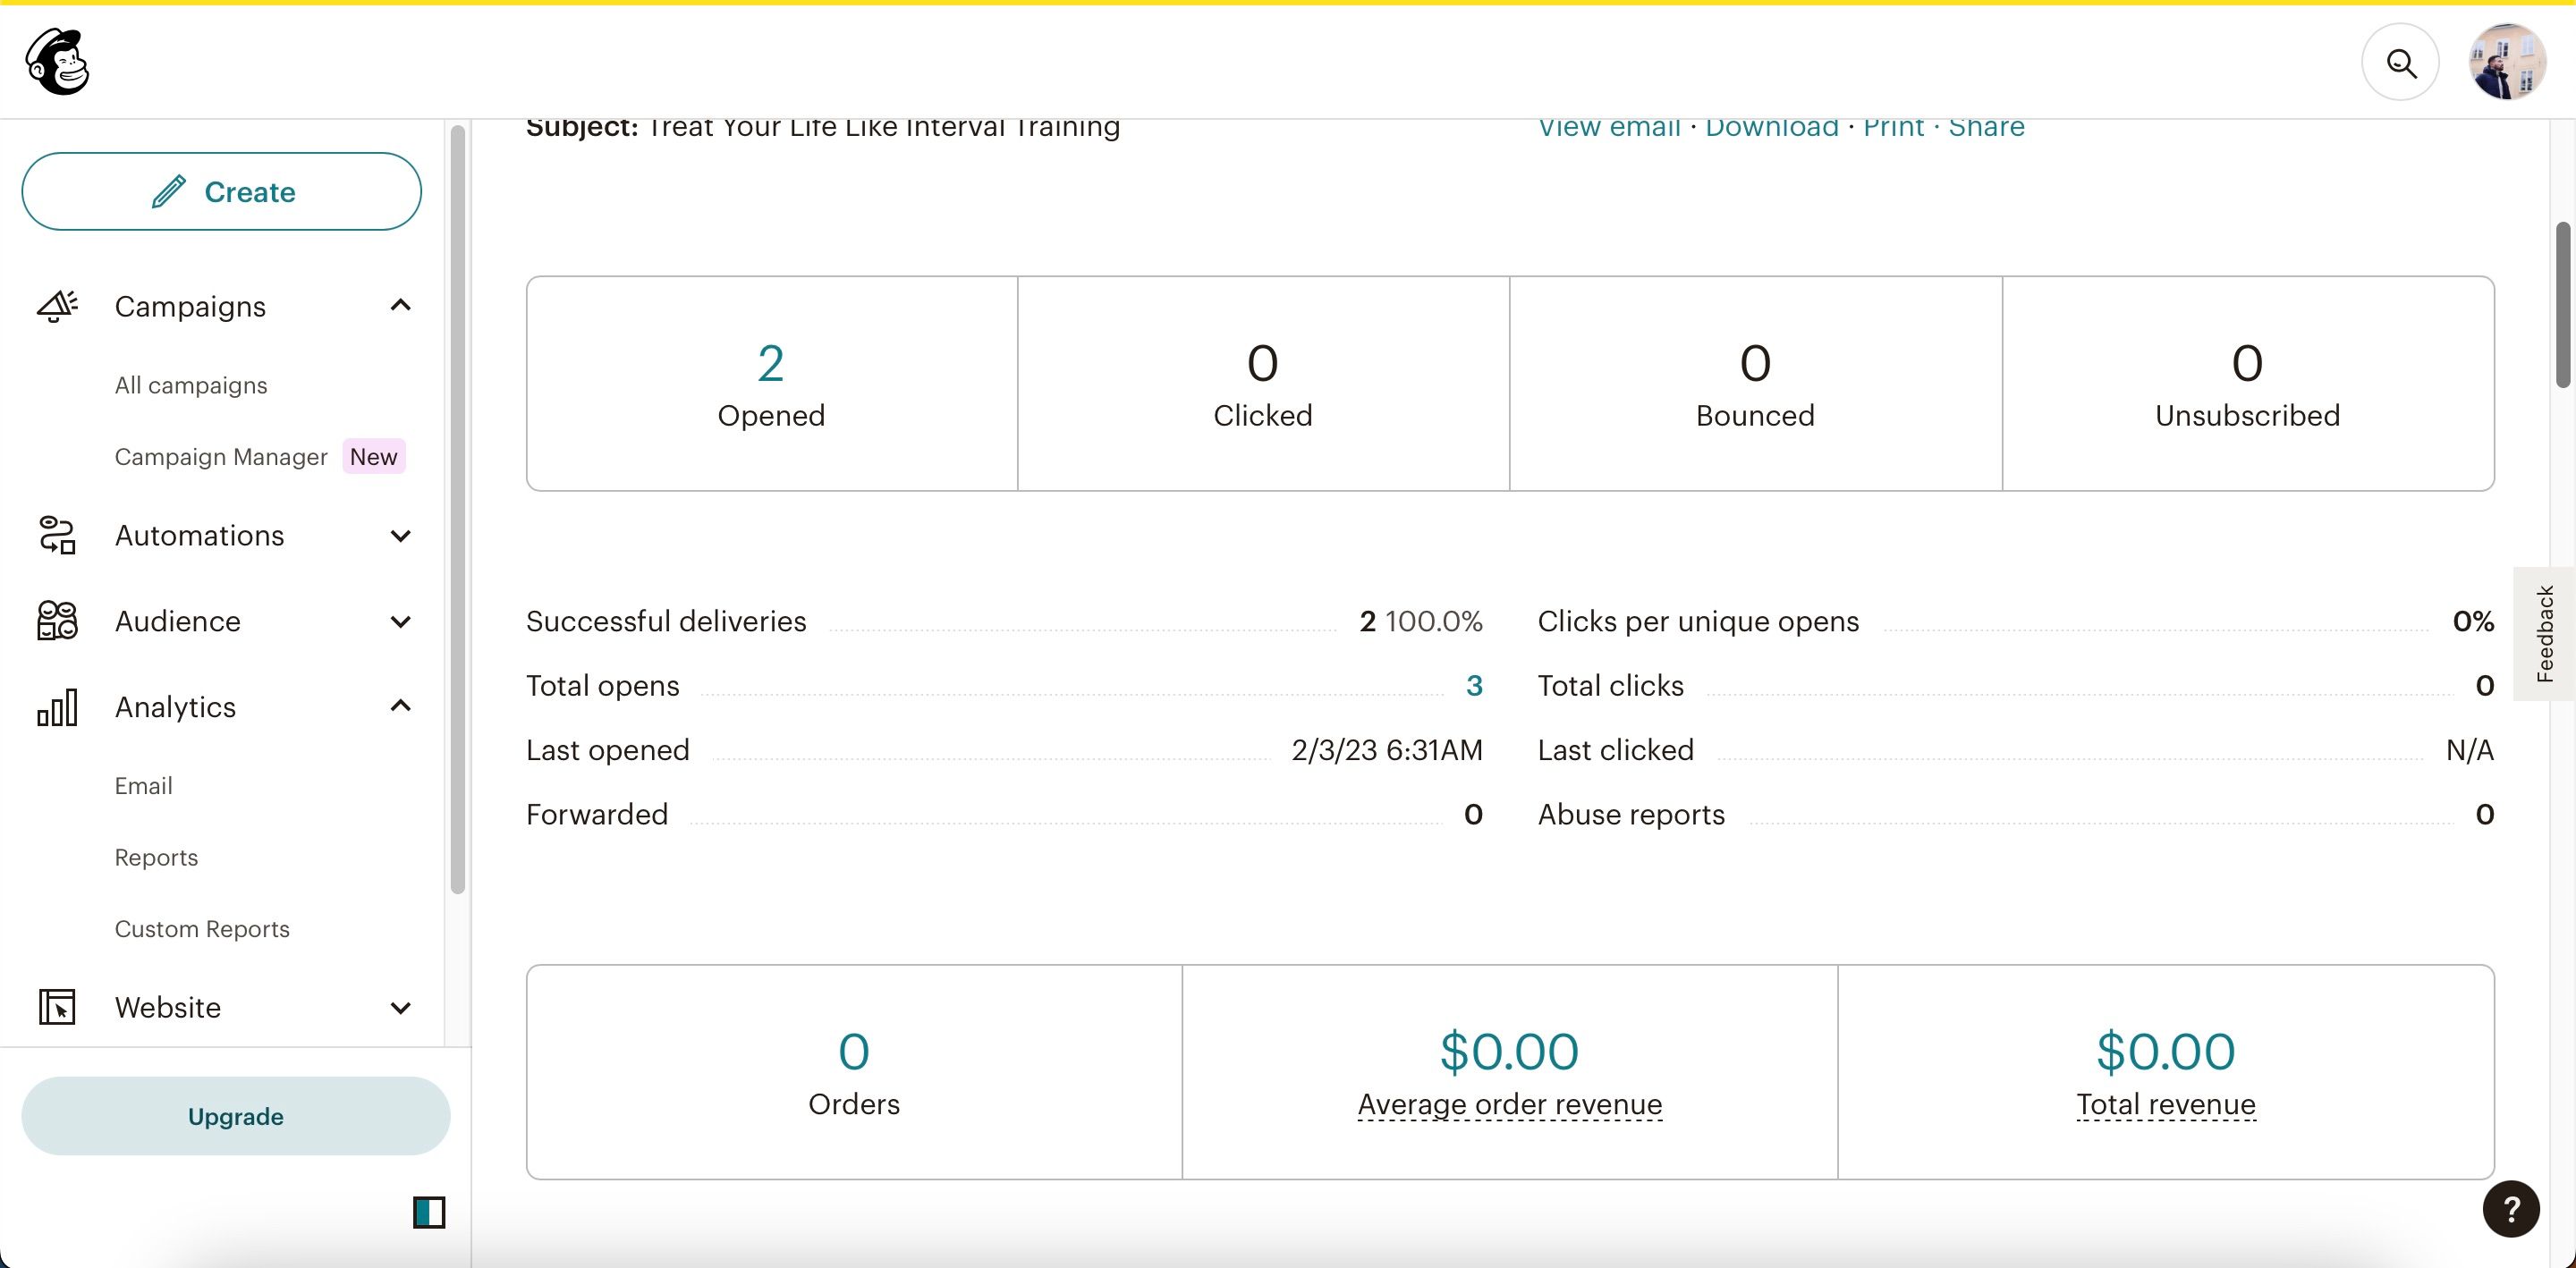Image resolution: width=2576 pixels, height=1268 pixels.
Task: Go to Custom Reports
Action: point(201,929)
